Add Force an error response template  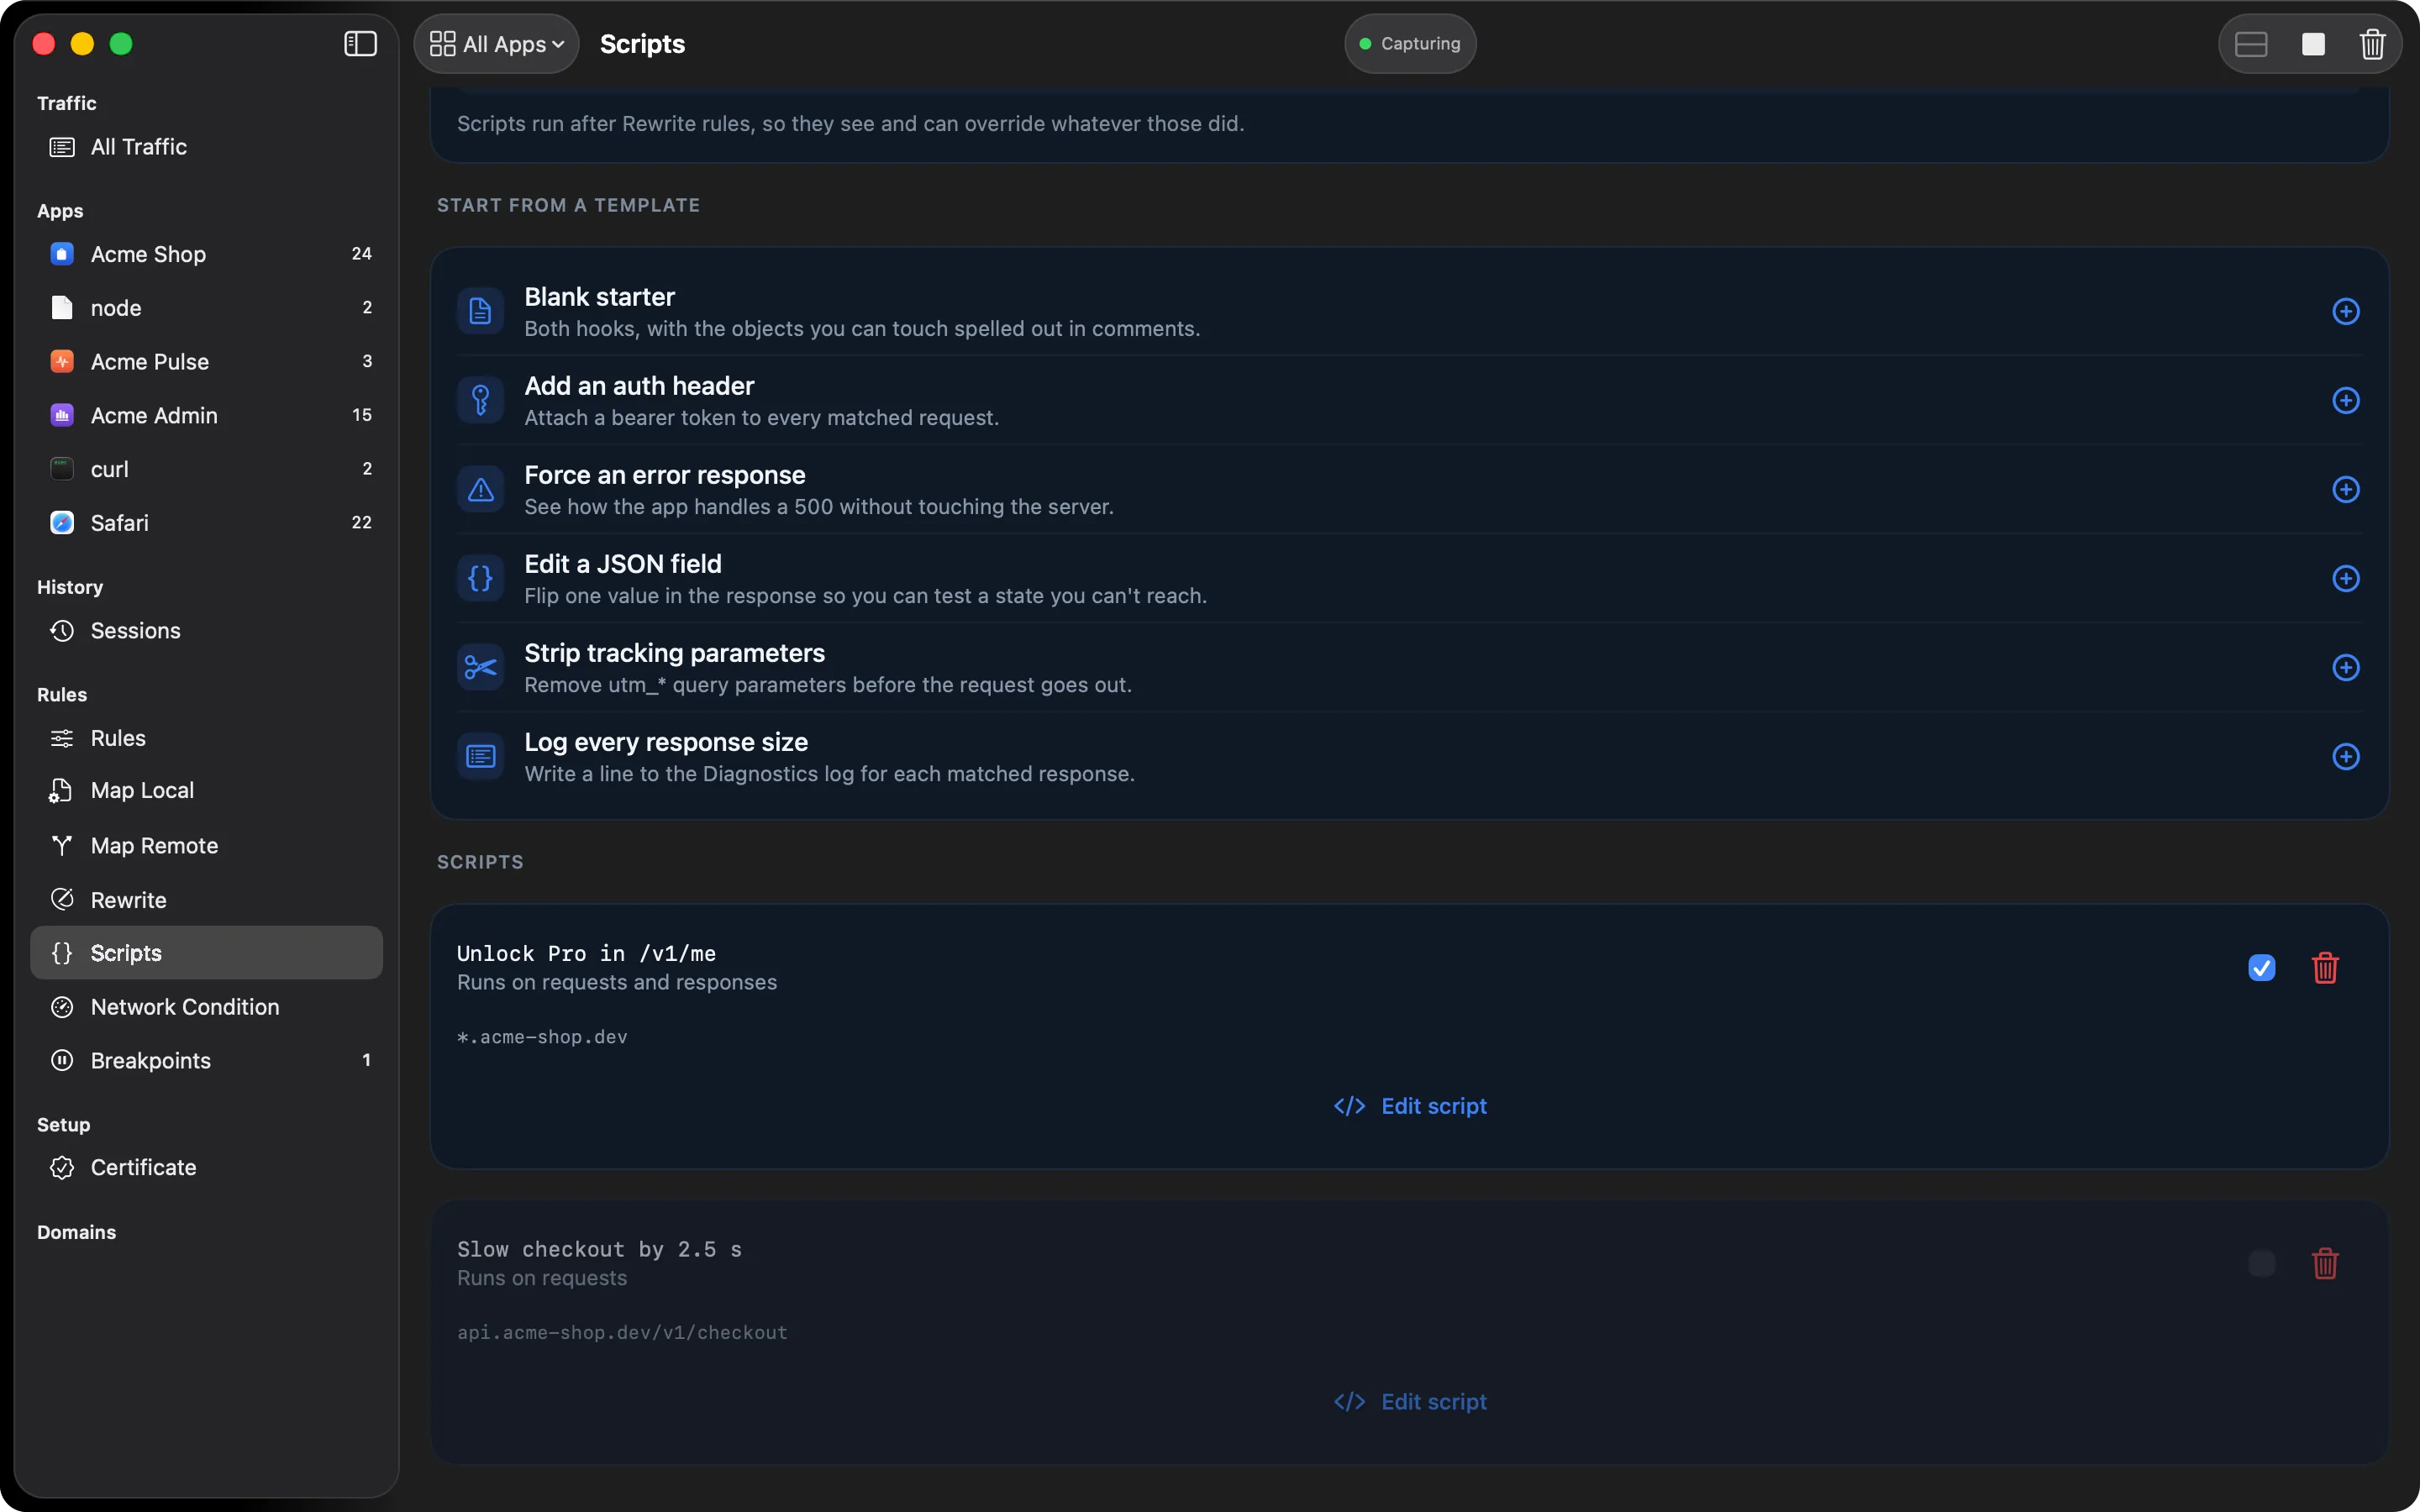pos(2346,490)
